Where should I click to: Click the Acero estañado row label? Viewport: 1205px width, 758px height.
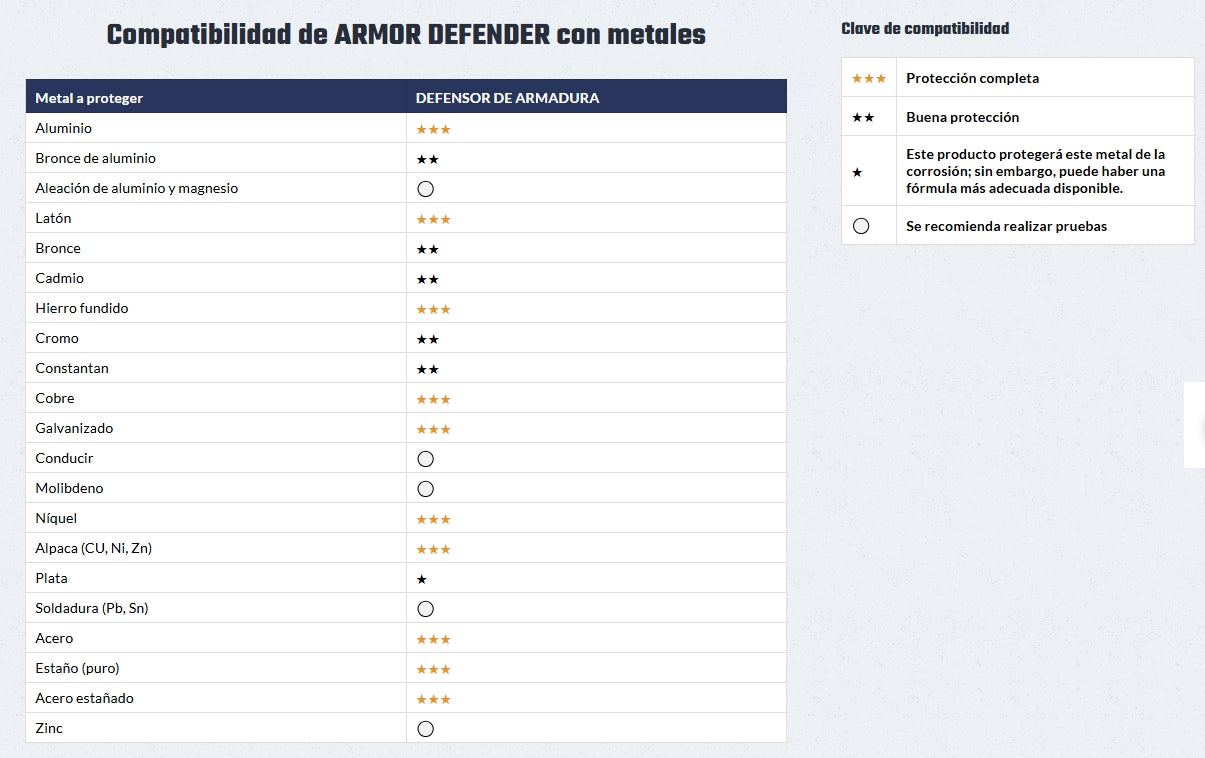84,698
